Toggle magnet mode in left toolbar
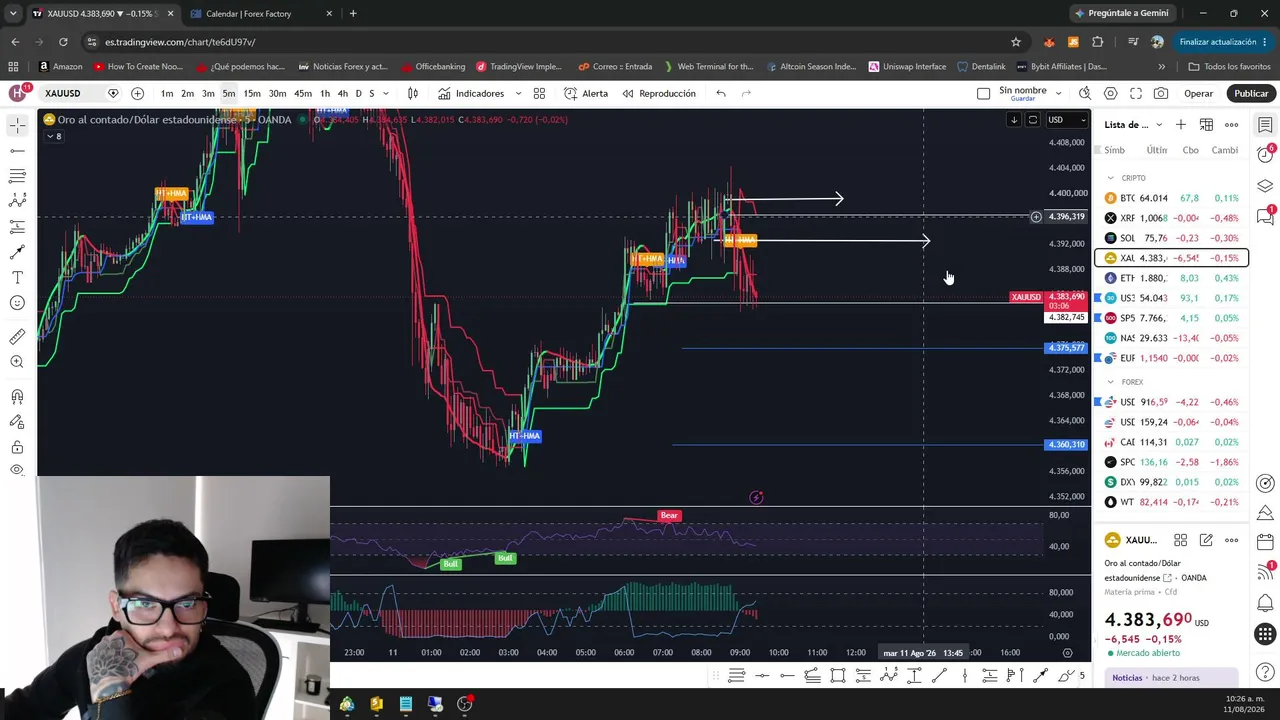Image resolution: width=1280 pixels, height=720 pixels. click(17, 397)
